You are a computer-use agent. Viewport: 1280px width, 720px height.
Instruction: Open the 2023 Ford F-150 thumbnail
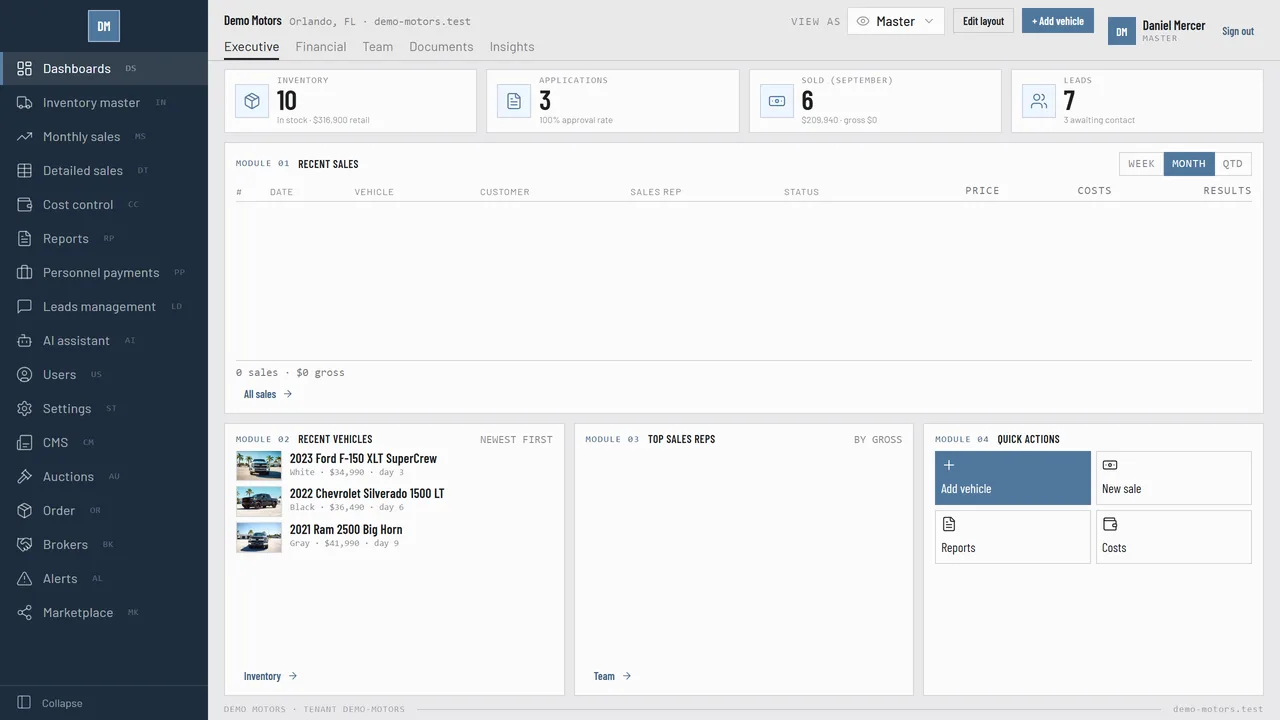[x=259, y=466]
